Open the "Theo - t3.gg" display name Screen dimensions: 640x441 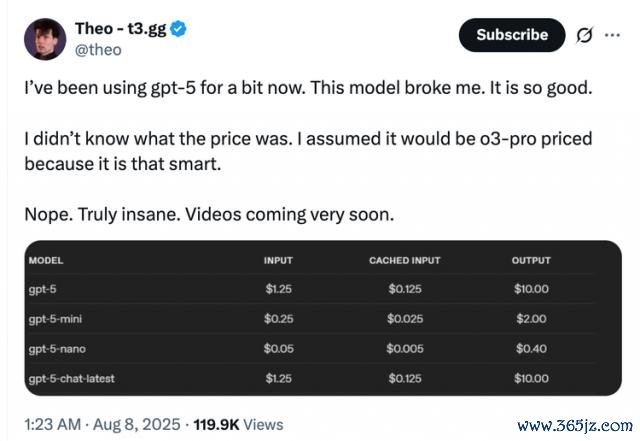[120, 29]
